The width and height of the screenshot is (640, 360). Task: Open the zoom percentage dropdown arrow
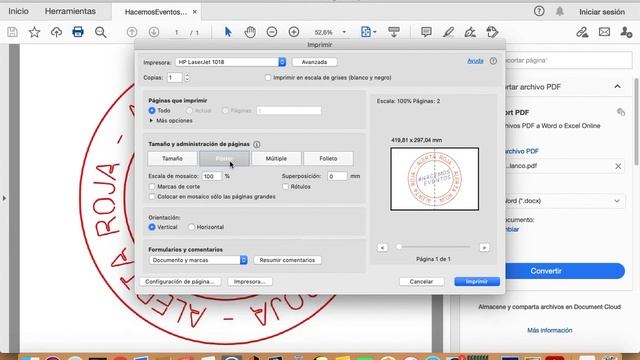[x=344, y=32]
